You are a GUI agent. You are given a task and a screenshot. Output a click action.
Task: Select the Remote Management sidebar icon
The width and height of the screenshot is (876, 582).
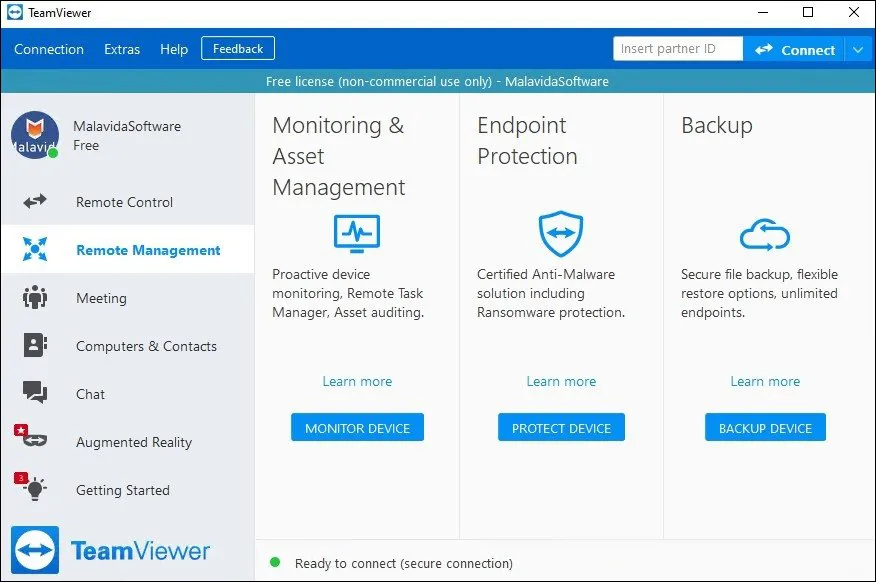click(x=35, y=250)
